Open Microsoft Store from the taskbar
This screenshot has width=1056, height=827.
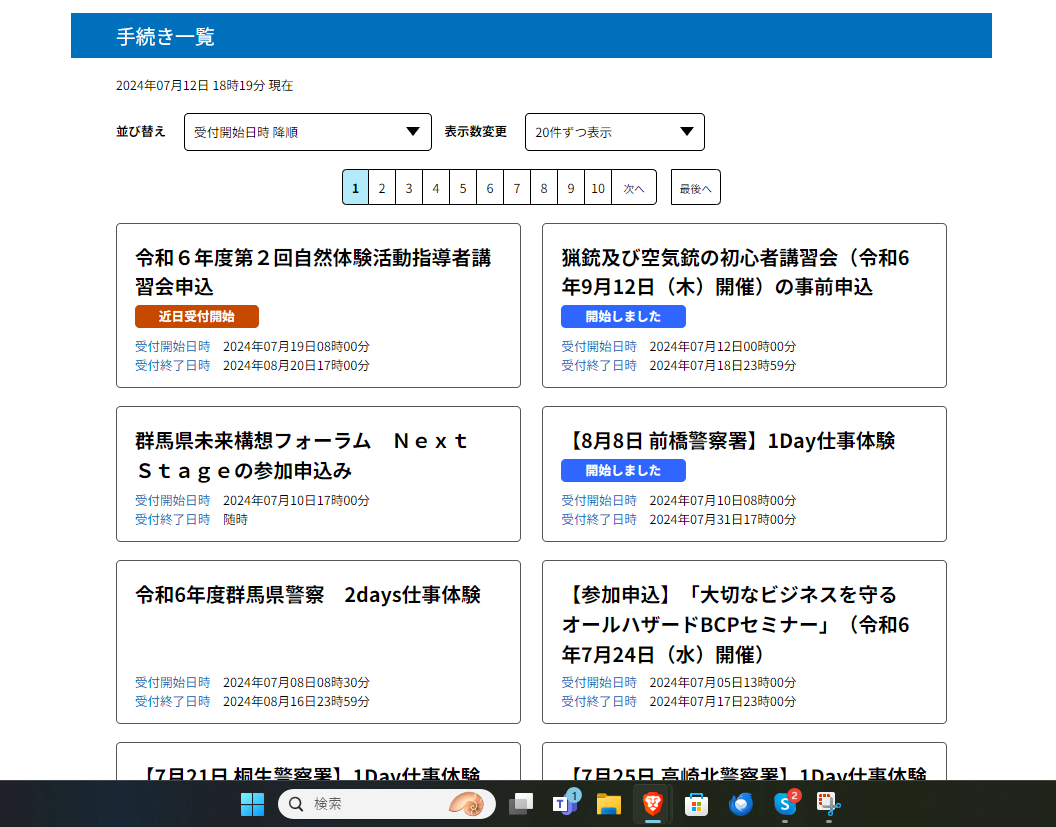pyautogui.click(x=697, y=804)
